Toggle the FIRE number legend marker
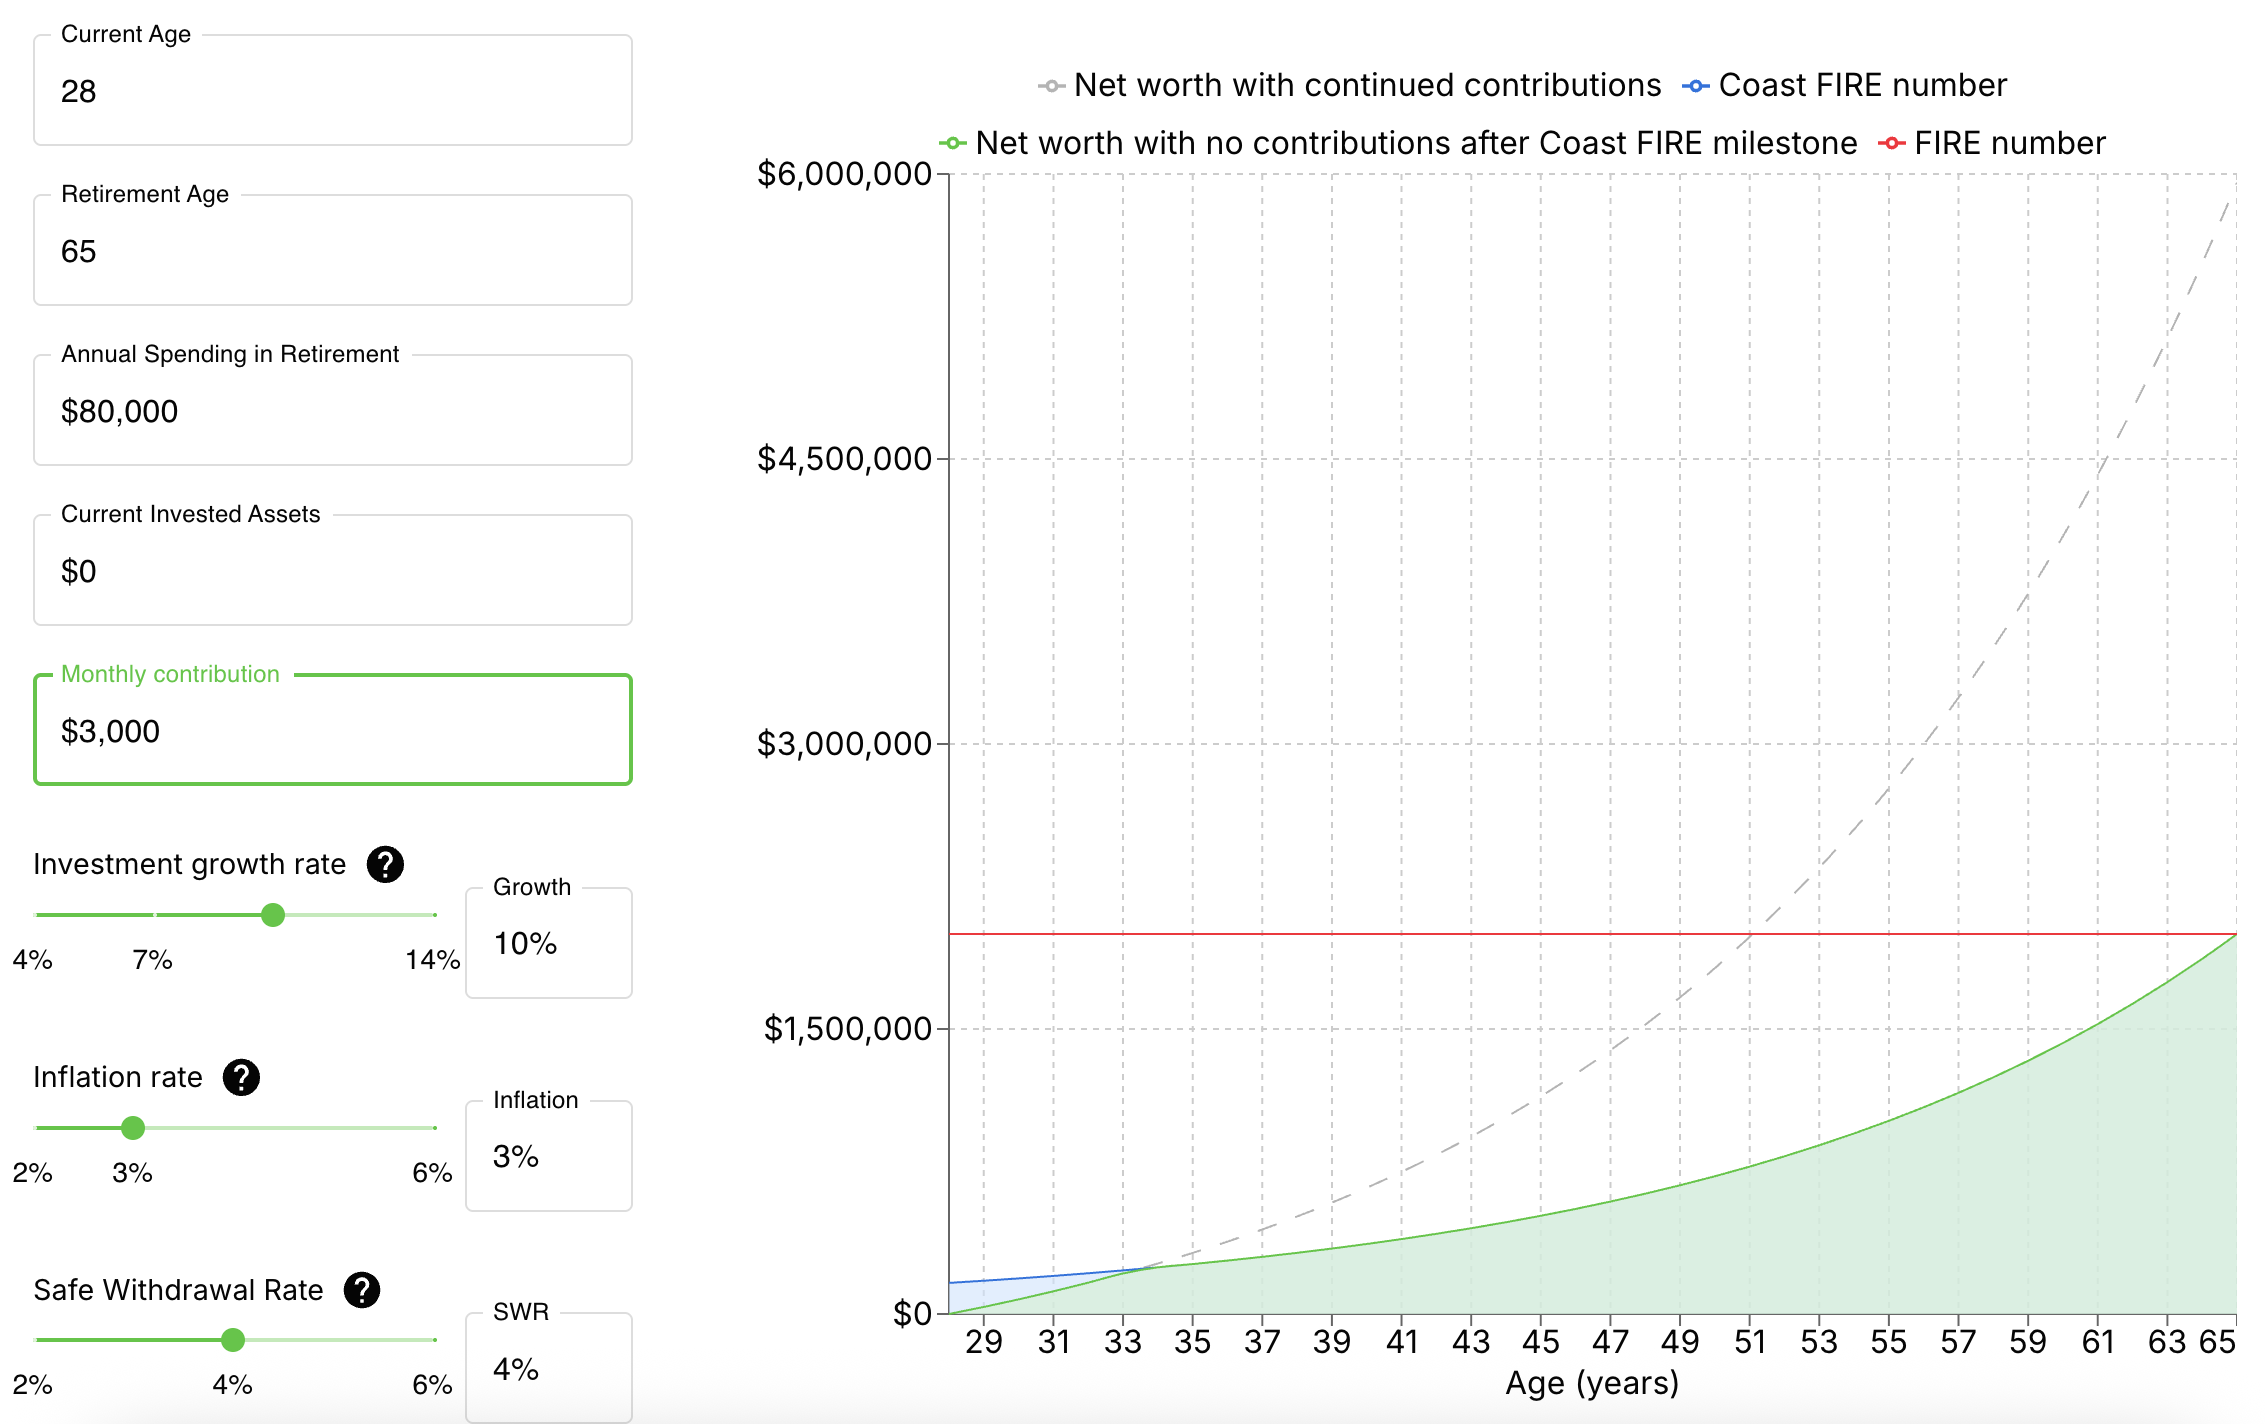 1891,144
